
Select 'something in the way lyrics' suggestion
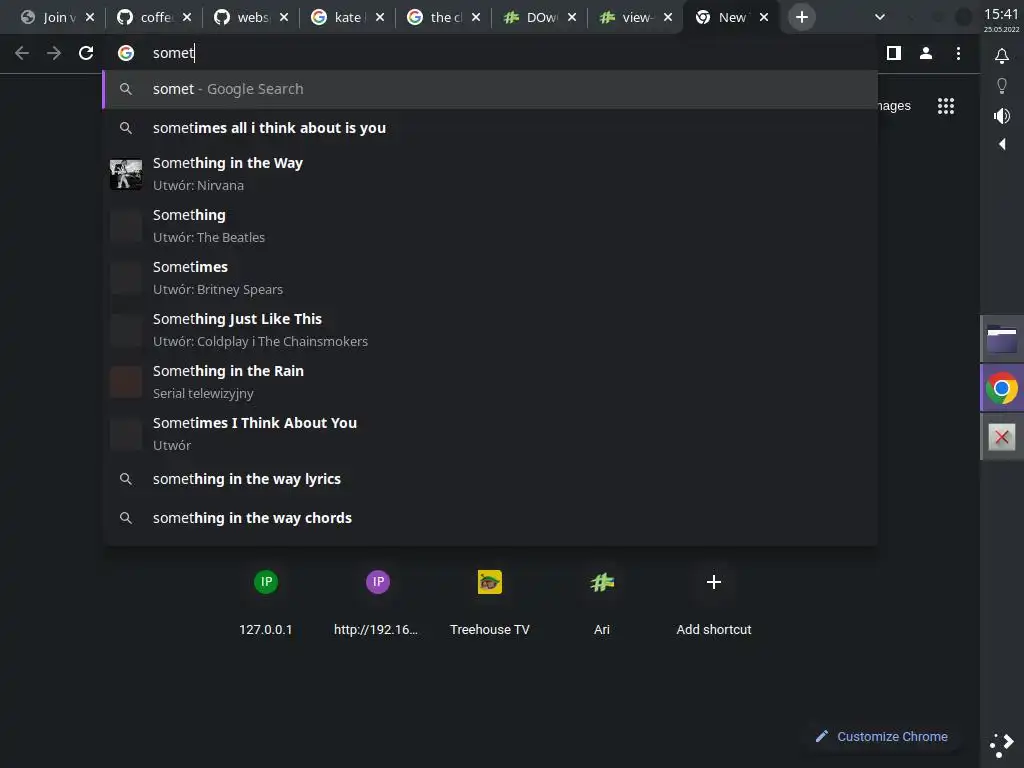tap(490, 479)
